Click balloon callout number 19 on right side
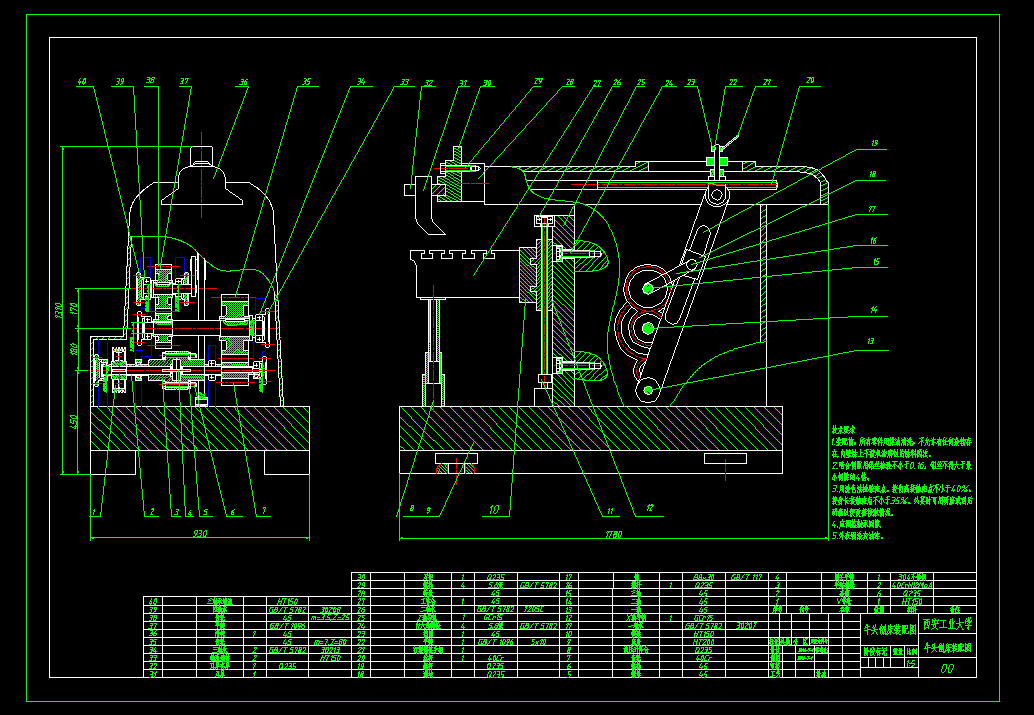Viewport: 1034px width, 715px height. click(x=874, y=143)
